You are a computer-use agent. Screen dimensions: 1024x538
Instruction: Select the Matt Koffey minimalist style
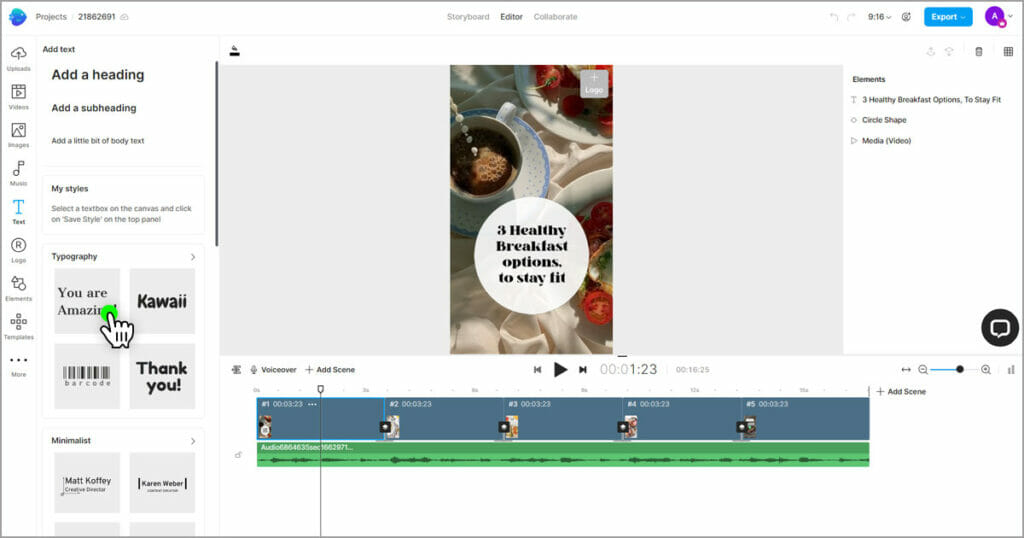click(87, 483)
